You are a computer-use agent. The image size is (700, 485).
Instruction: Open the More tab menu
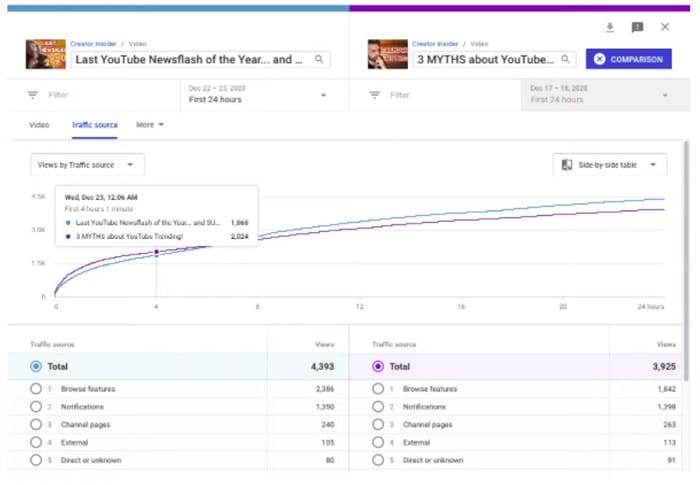tap(150, 125)
